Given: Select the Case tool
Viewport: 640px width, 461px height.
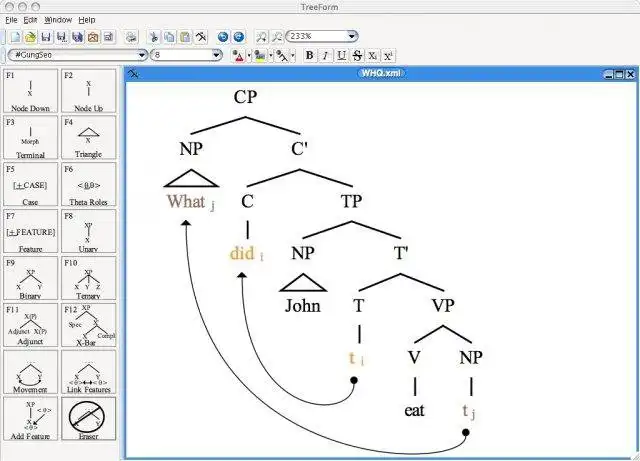Looking at the screenshot, I should tap(31, 185).
